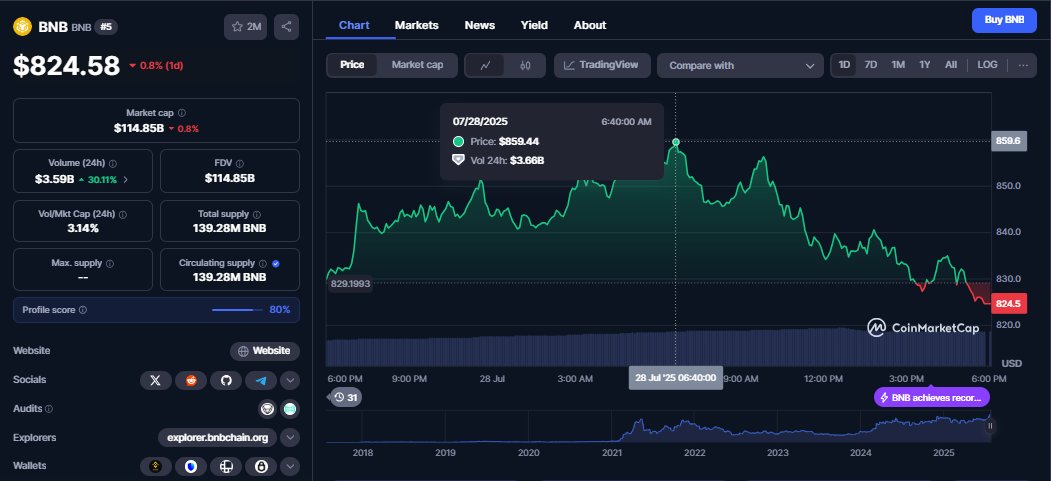Image resolution: width=1051 pixels, height=481 pixels.
Task: Open Max. supply info icon
Action: [109, 264]
